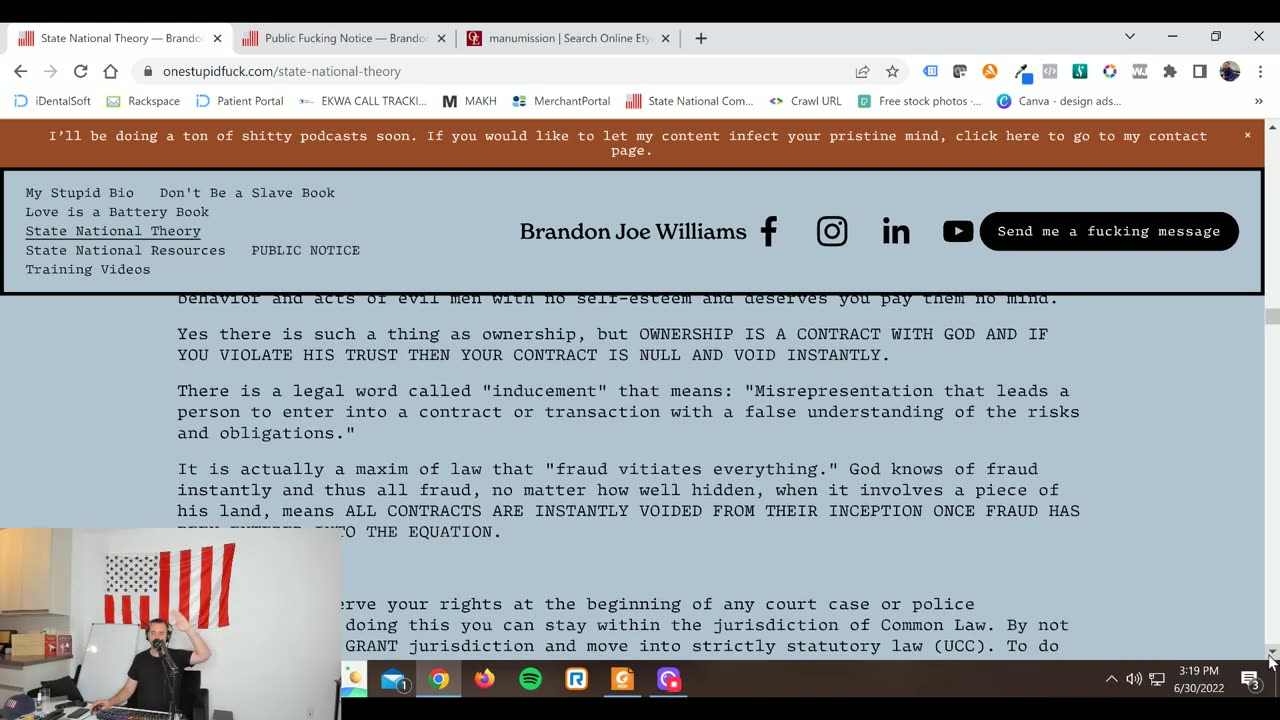Click the Send me a message button
Viewport: 1280px width, 720px height.
[1109, 231]
